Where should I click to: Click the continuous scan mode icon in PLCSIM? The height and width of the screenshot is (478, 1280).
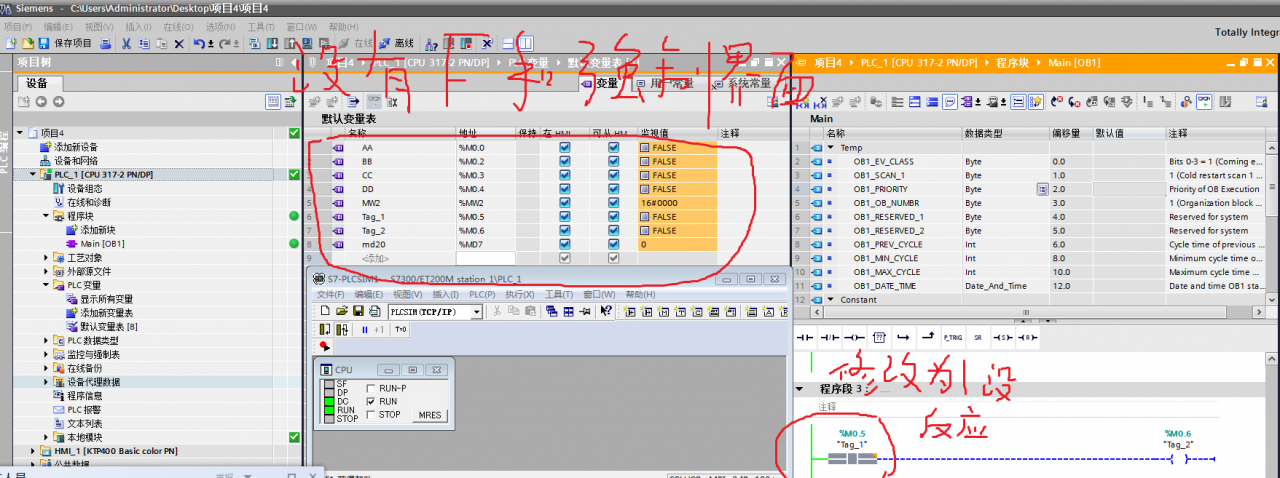(x=343, y=329)
